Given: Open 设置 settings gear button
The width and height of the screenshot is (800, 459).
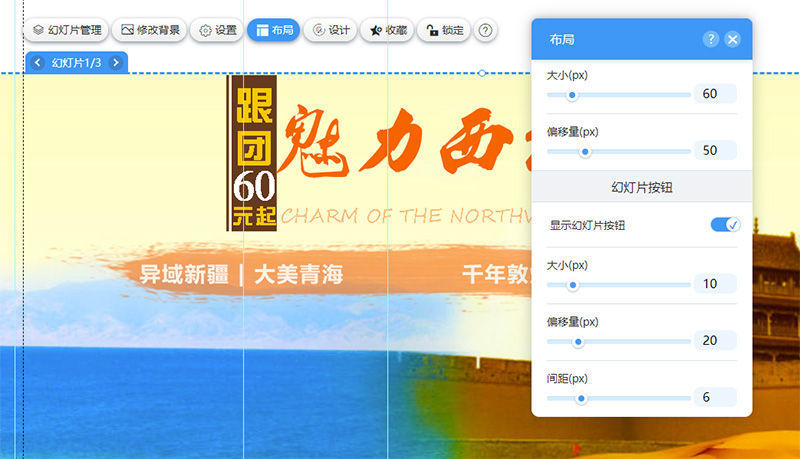Looking at the screenshot, I should (217, 30).
